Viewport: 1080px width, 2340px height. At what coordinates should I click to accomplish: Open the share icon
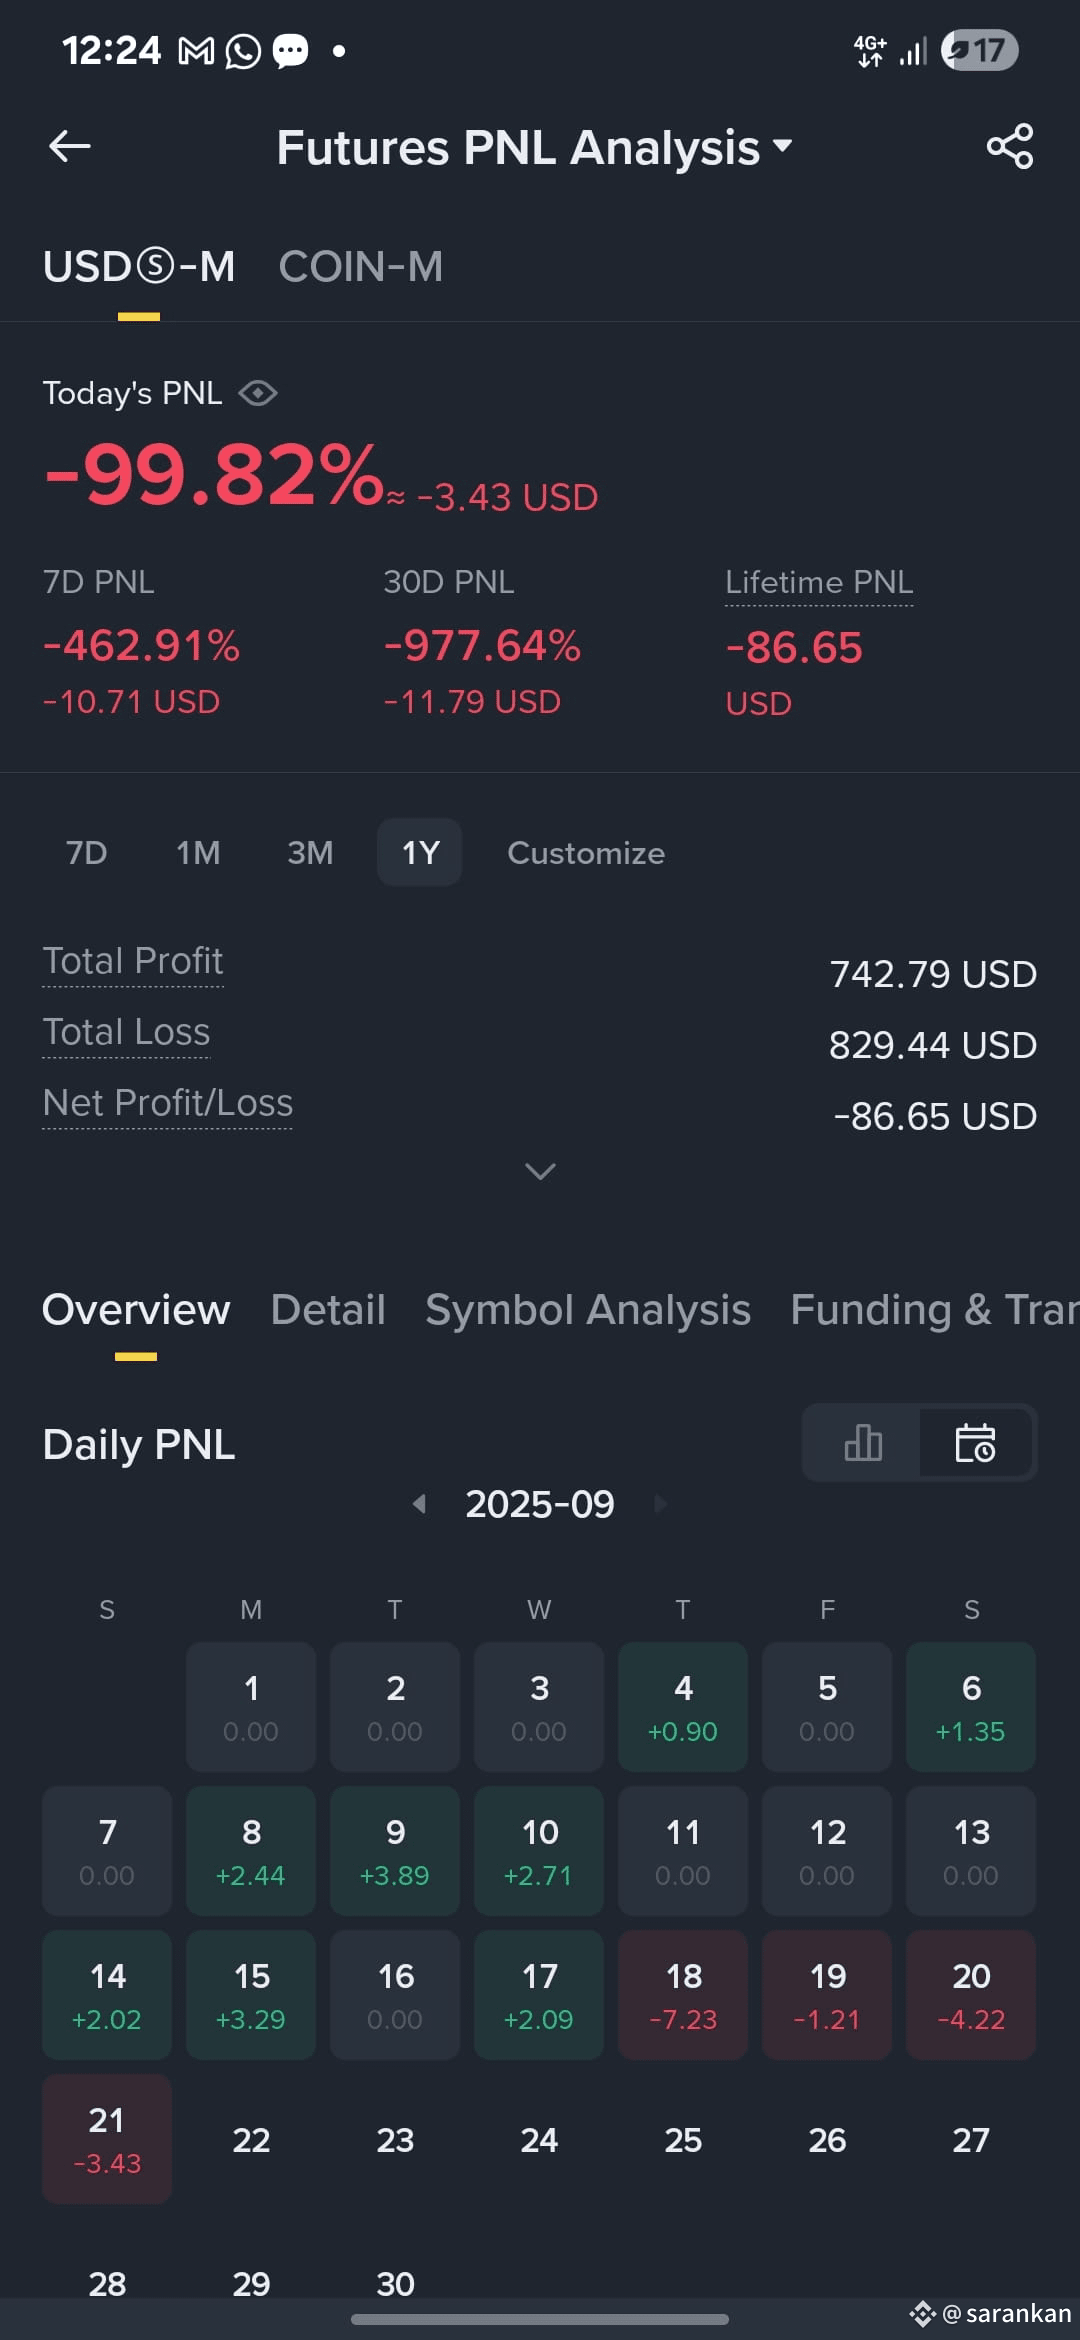tap(1010, 146)
